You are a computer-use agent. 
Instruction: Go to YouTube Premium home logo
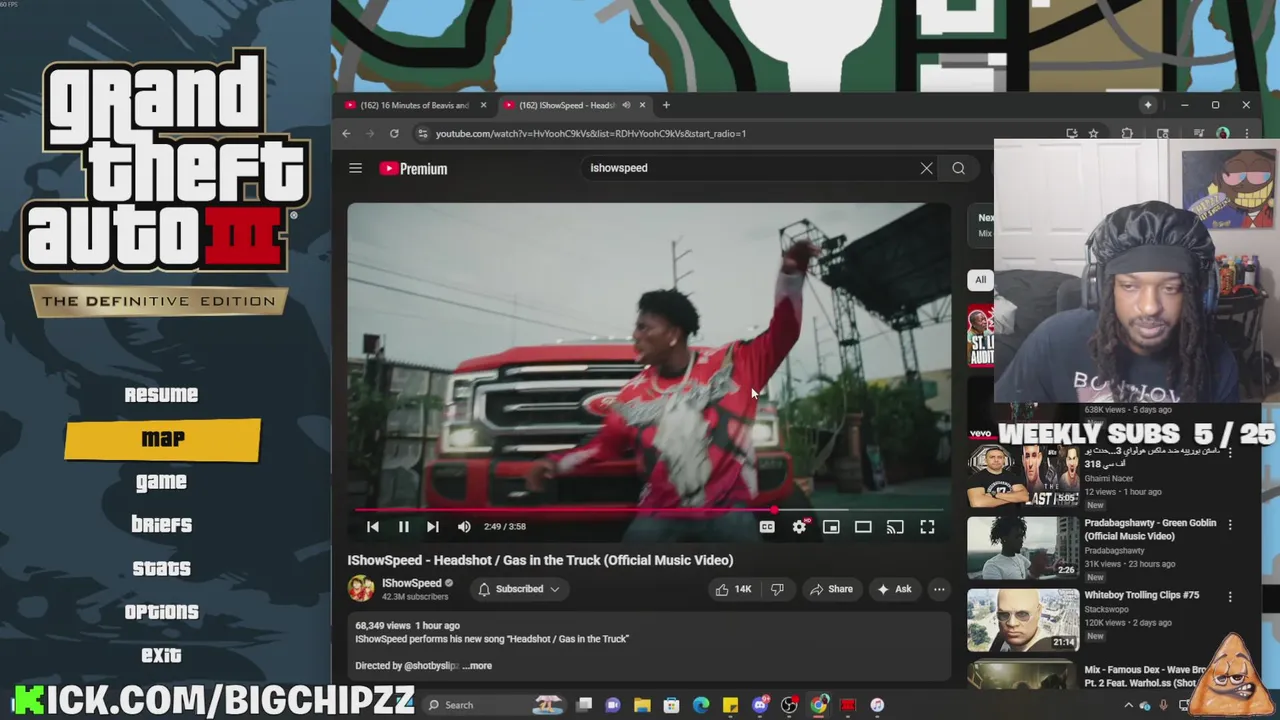[413, 169]
